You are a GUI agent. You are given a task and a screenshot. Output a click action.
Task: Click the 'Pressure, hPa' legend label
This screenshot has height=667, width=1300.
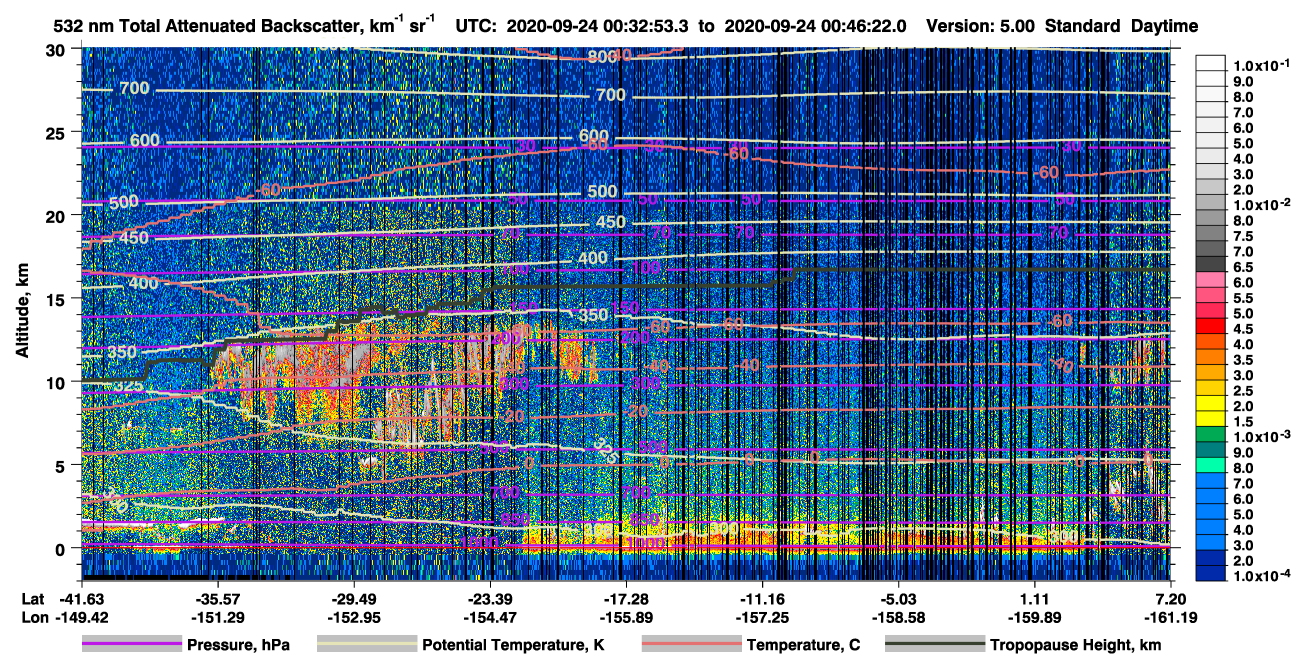(x=238, y=645)
